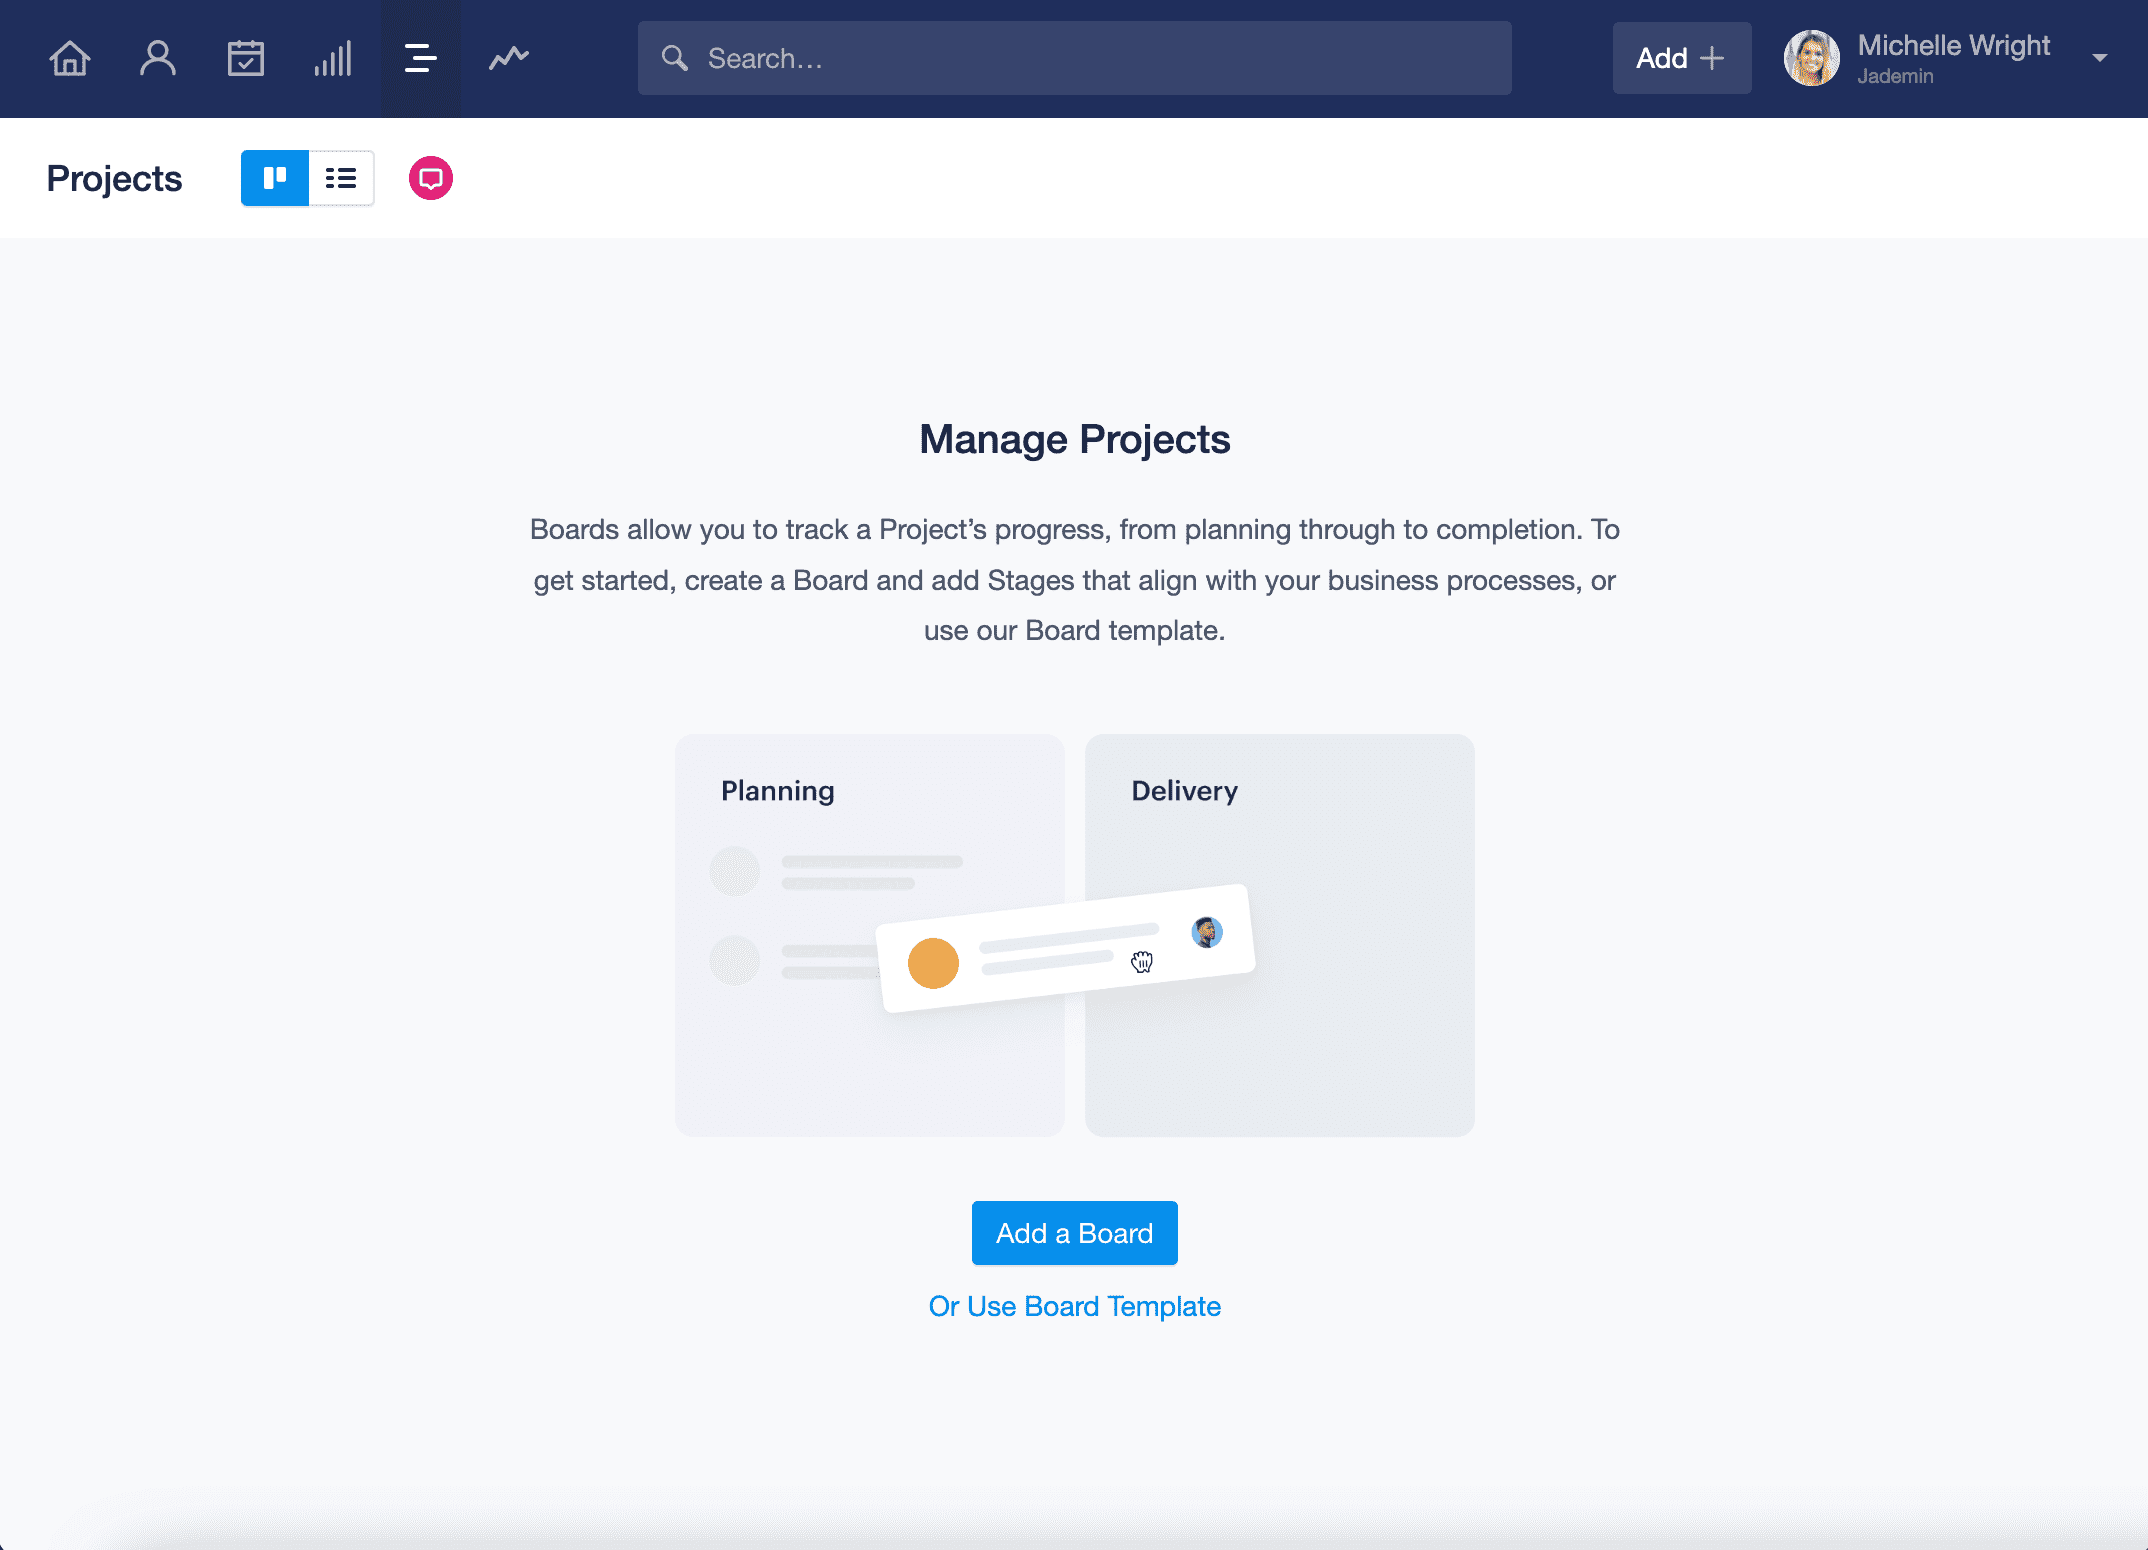Click the Notifications/Chat bubble icon
This screenshot has width=2148, height=1550.
tap(430, 179)
